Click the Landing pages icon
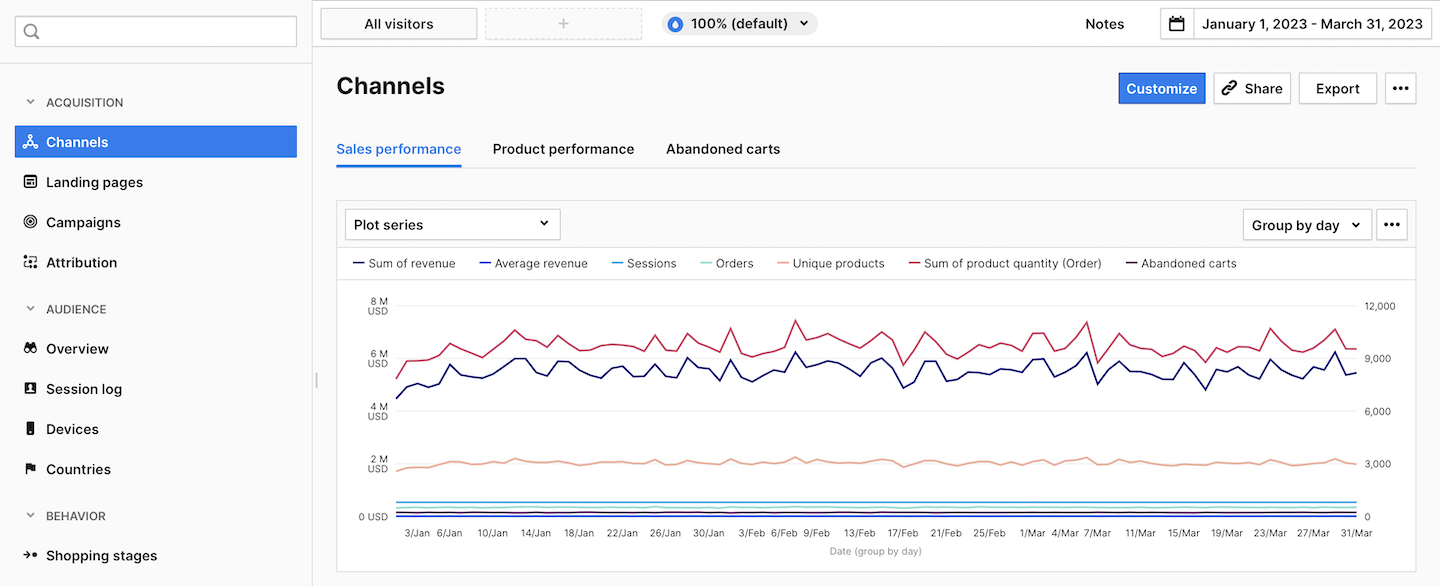The image size is (1440, 586). [30, 182]
